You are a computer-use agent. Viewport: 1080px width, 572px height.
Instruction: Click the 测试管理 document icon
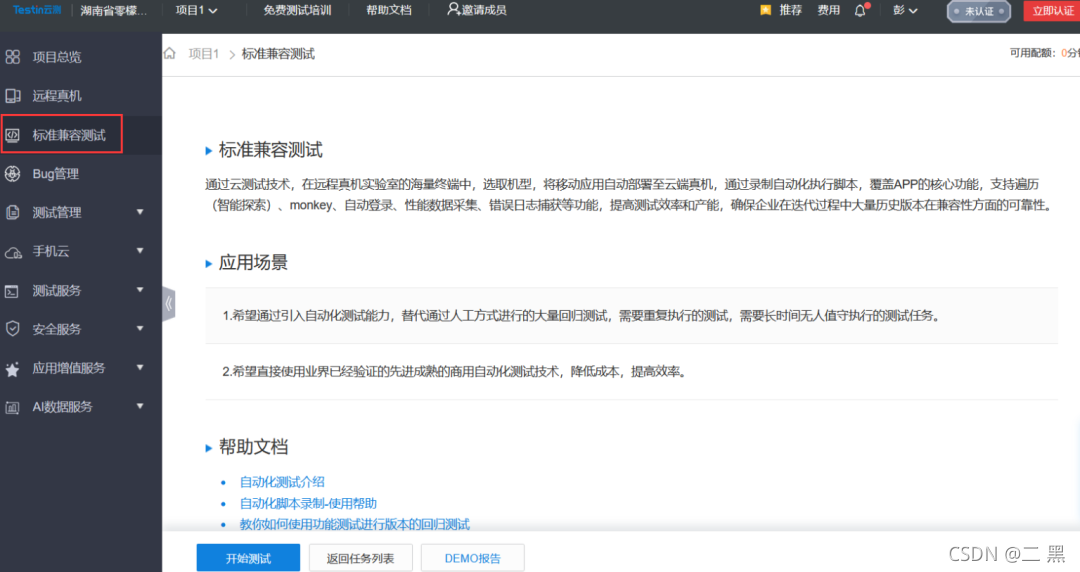click(x=12, y=212)
